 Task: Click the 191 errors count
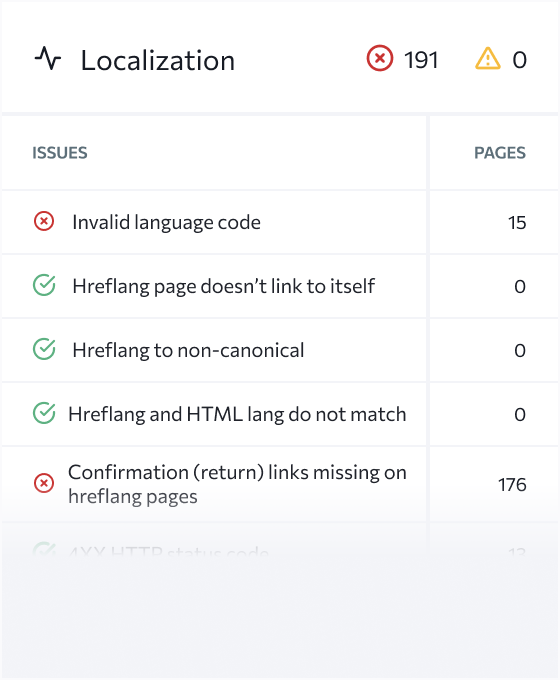[x=421, y=60]
